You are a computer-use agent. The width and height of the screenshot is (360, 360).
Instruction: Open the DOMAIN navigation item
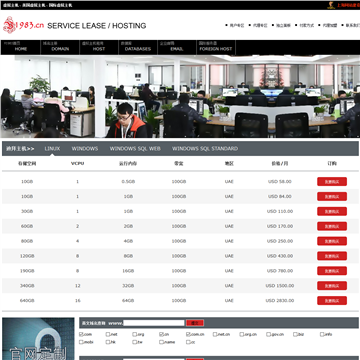tap(60, 47)
